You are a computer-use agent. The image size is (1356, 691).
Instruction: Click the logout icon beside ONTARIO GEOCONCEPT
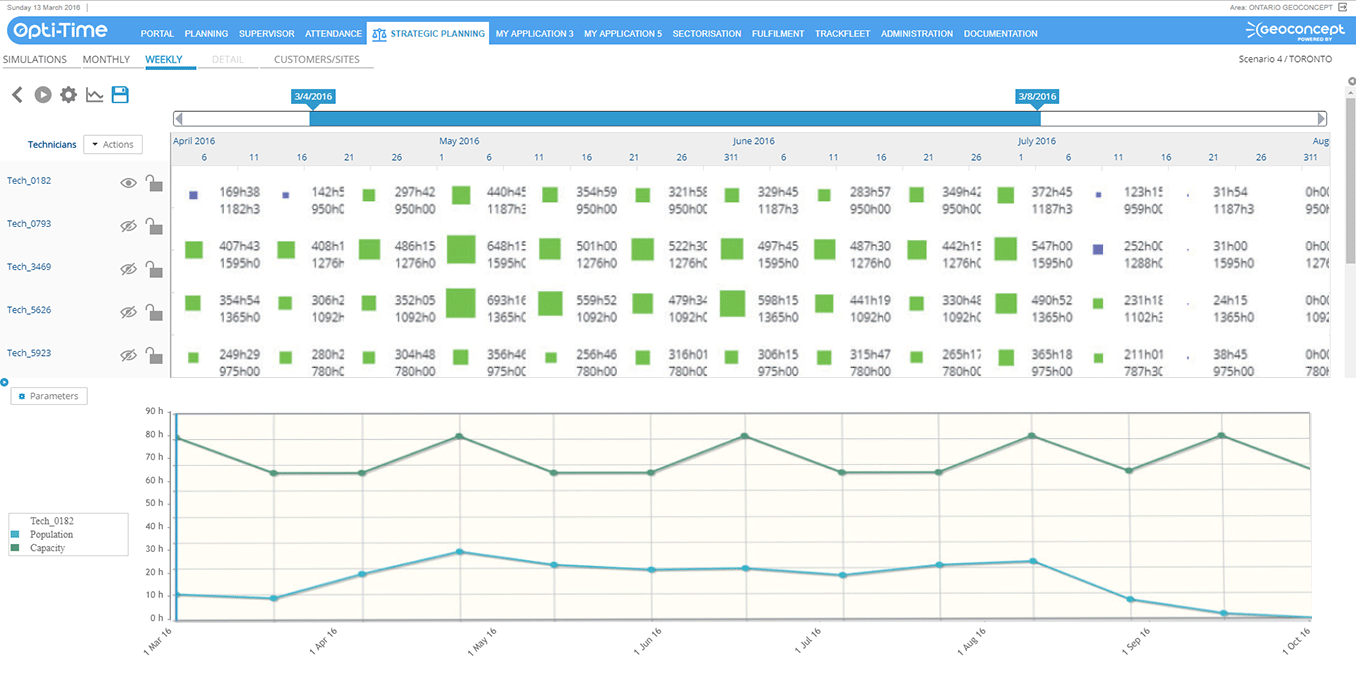click(1344, 7)
